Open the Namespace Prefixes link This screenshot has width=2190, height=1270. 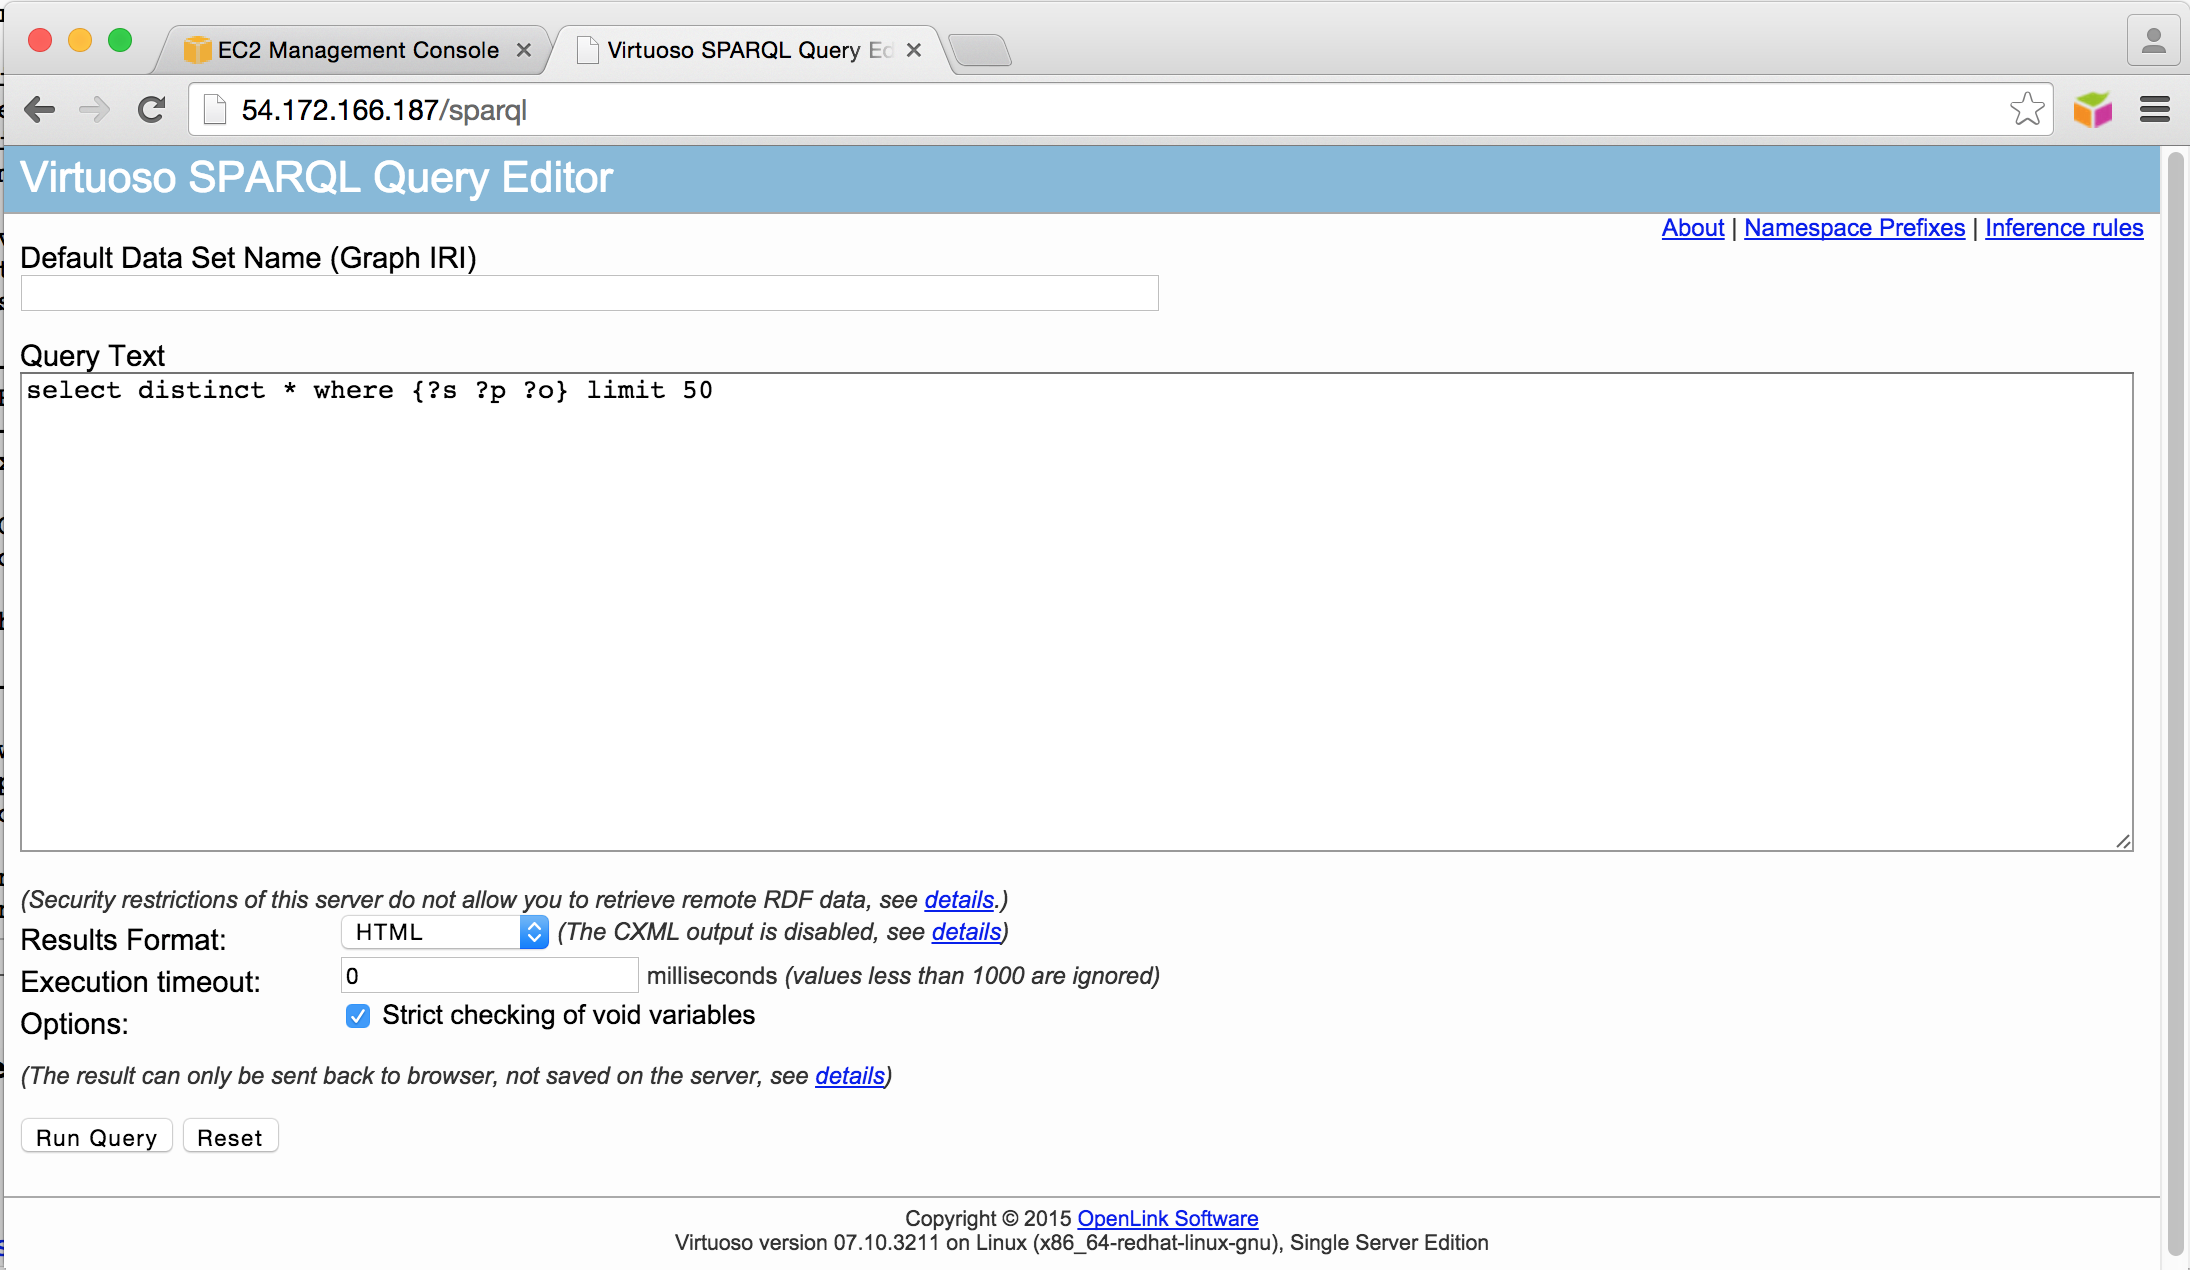click(1854, 228)
